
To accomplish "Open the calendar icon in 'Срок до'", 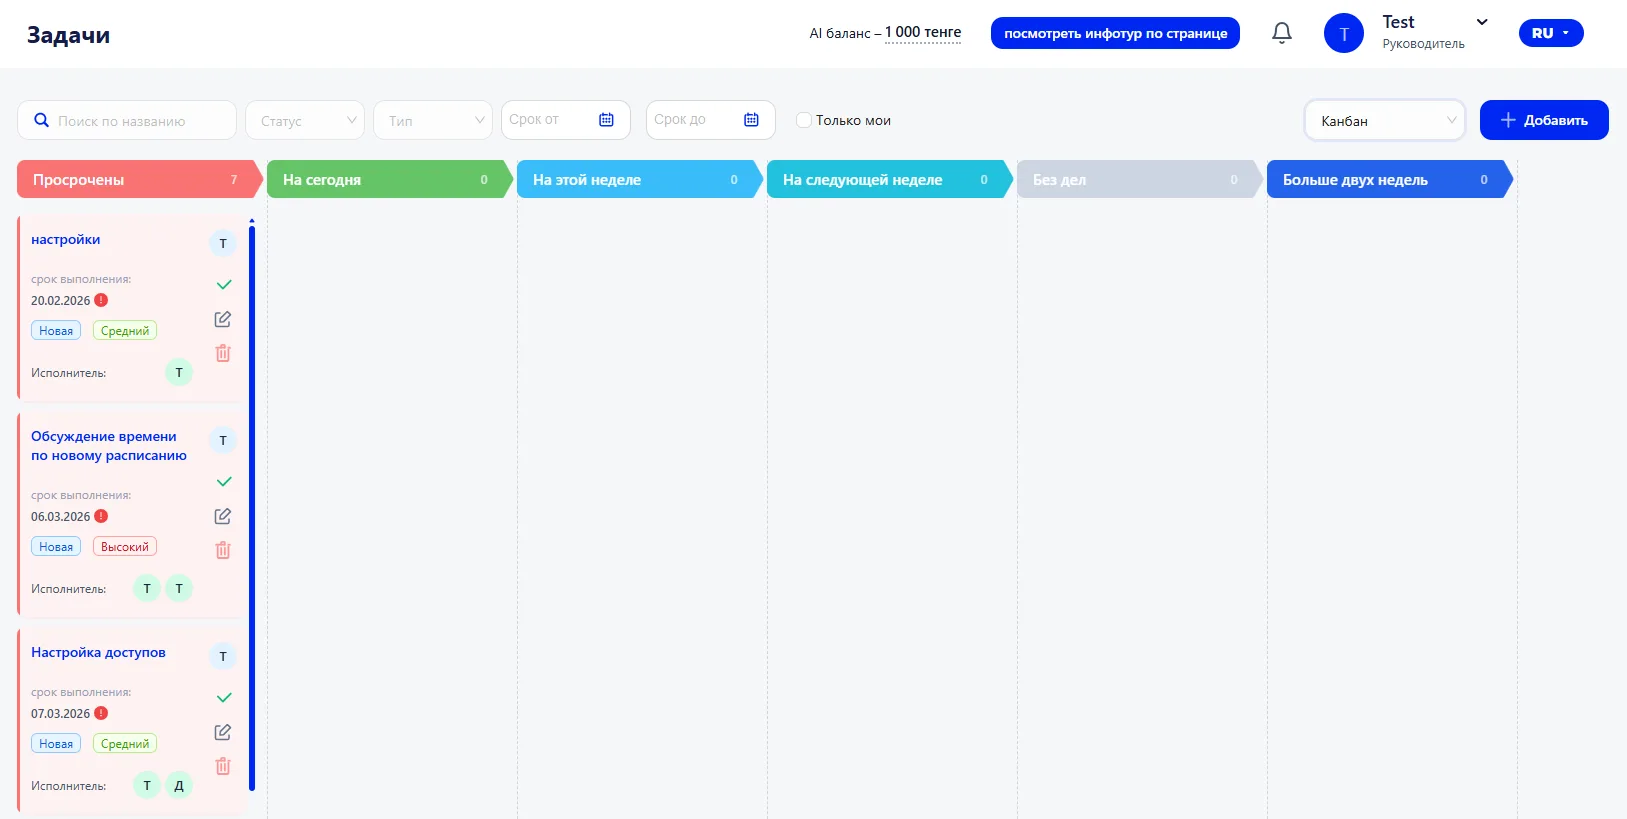I will 751,120.
